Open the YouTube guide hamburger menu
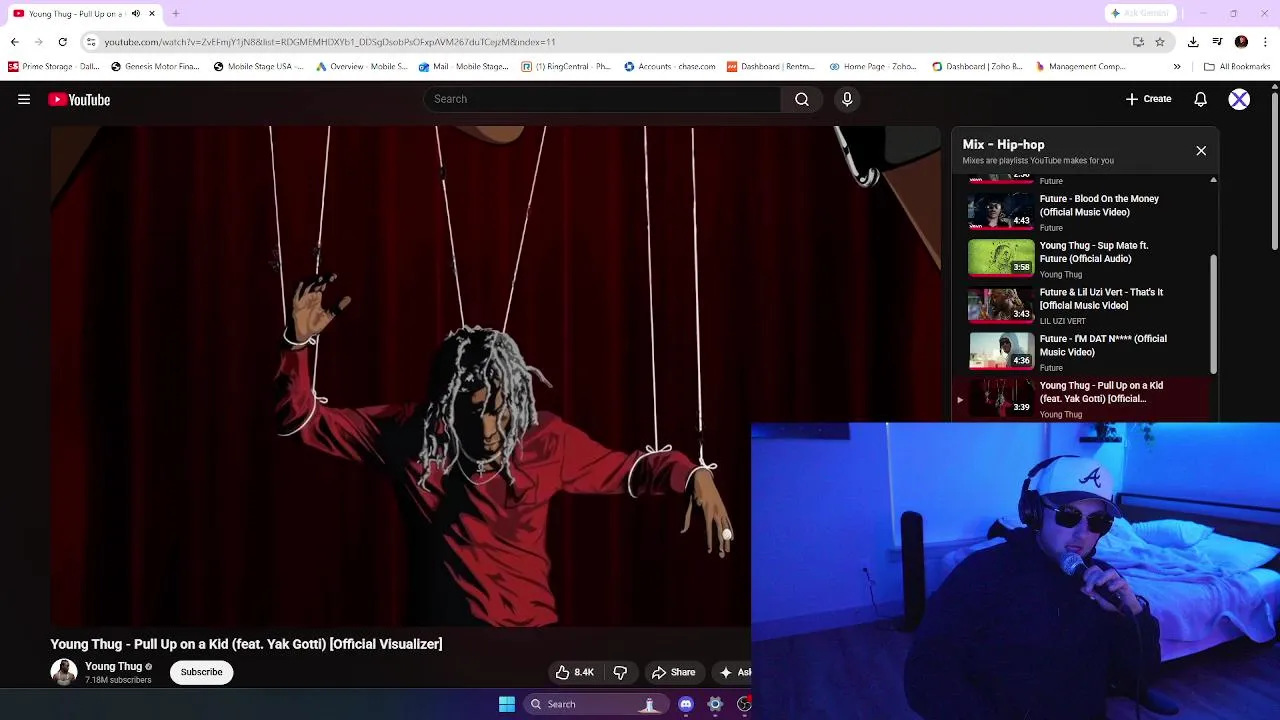The image size is (1280, 720). pyautogui.click(x=24, y=99)
